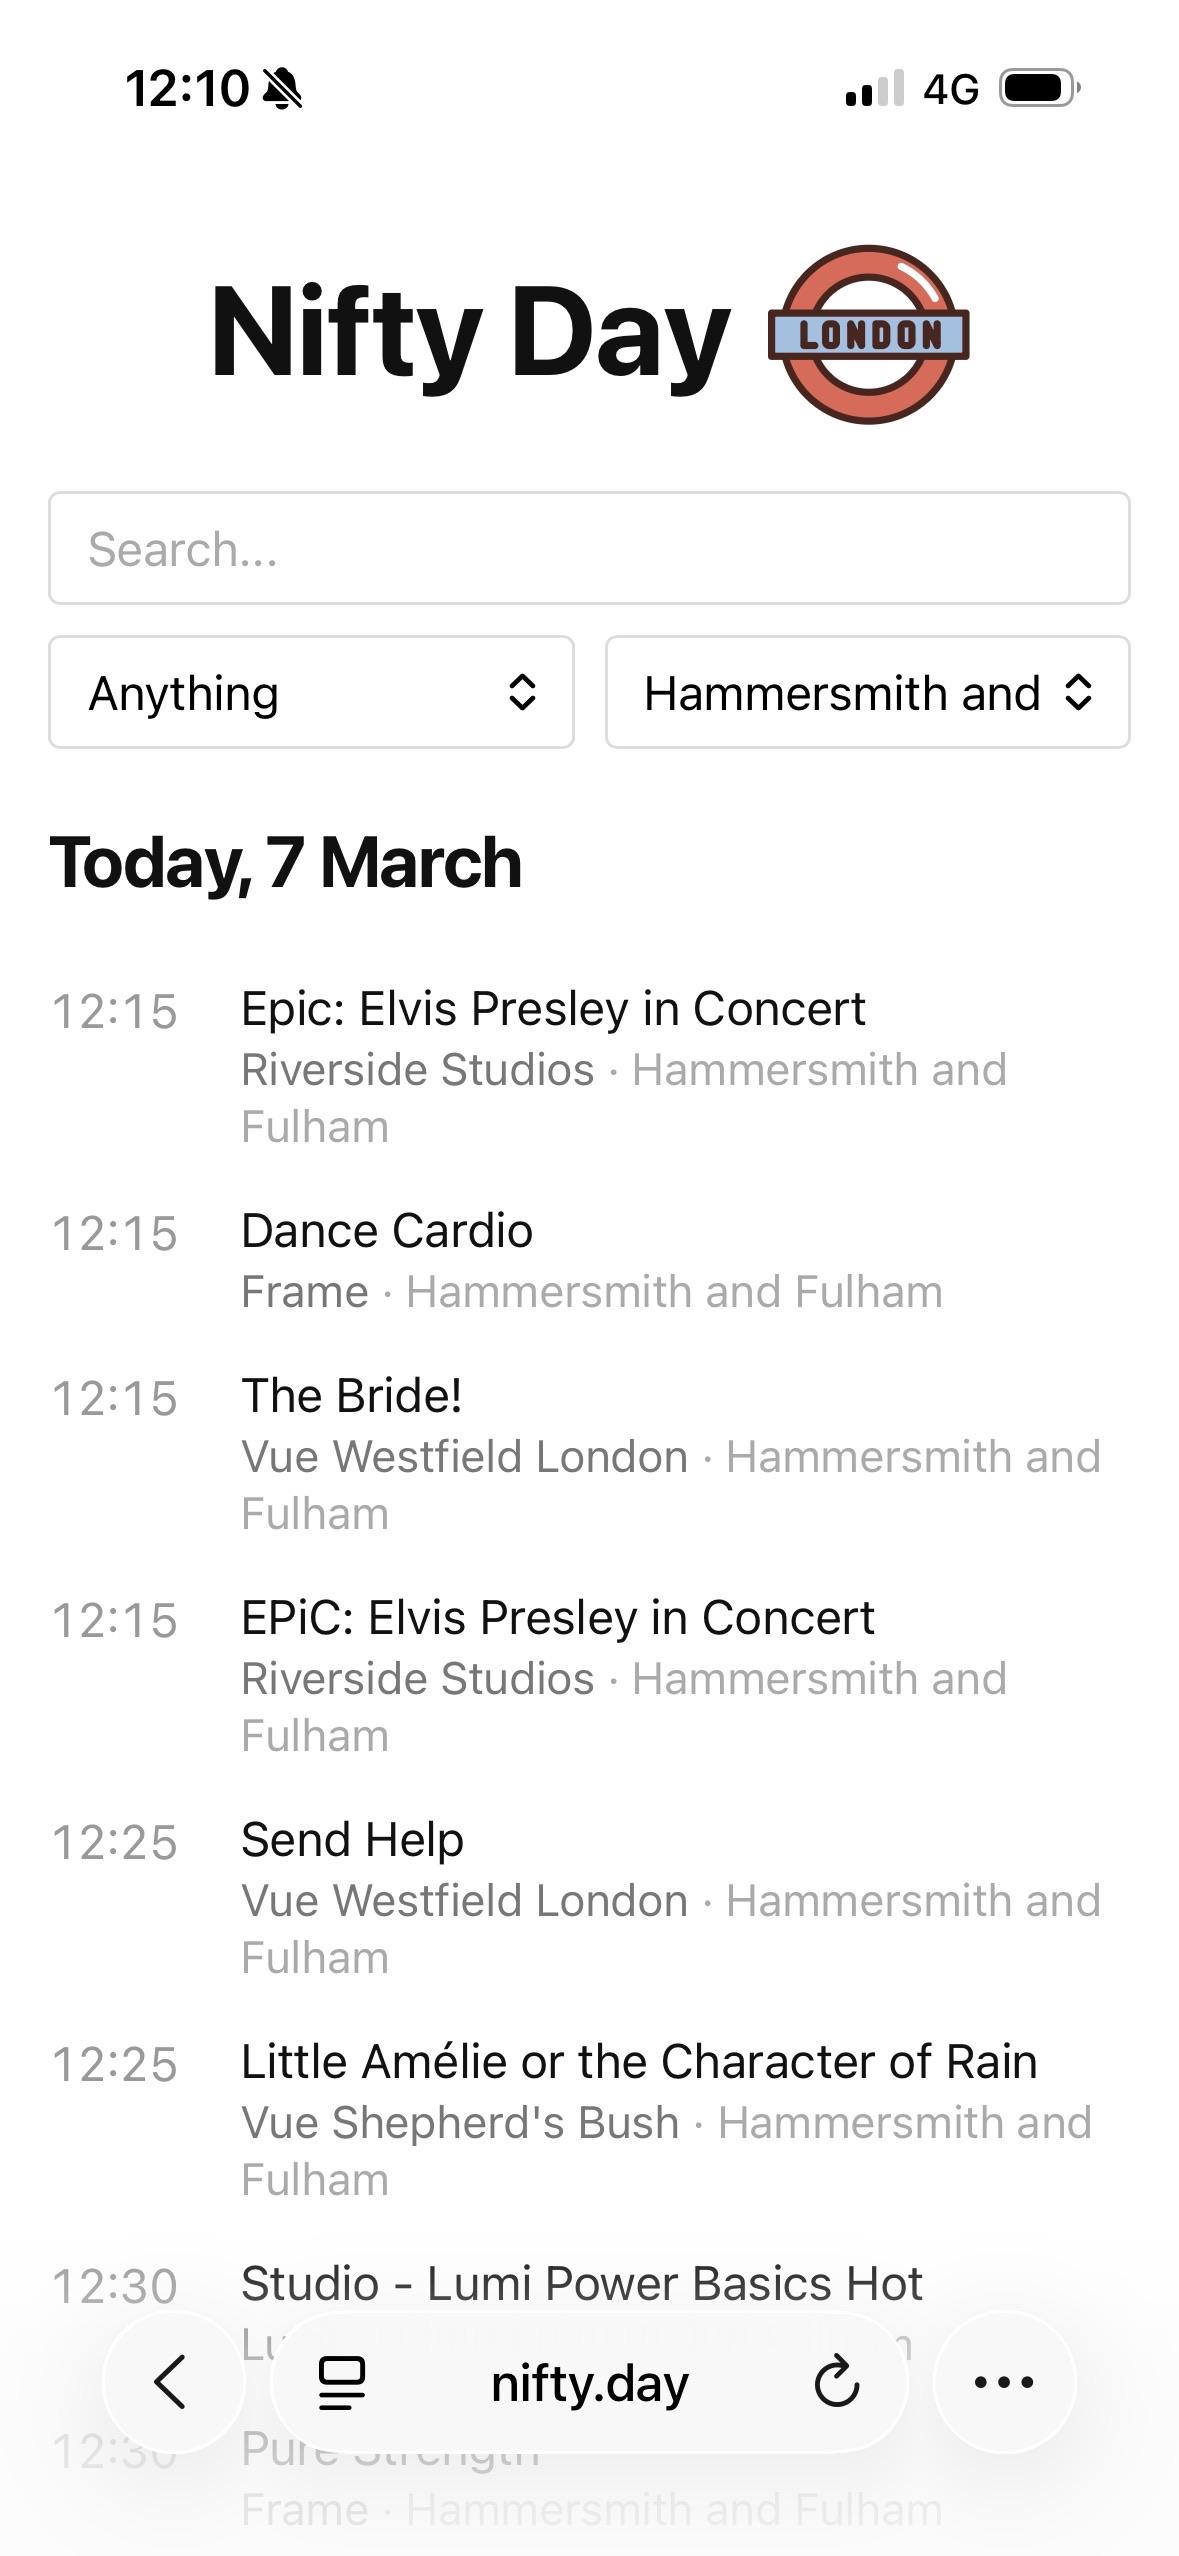
Task: Select The Bride! listing
Action: point(351,1396)
